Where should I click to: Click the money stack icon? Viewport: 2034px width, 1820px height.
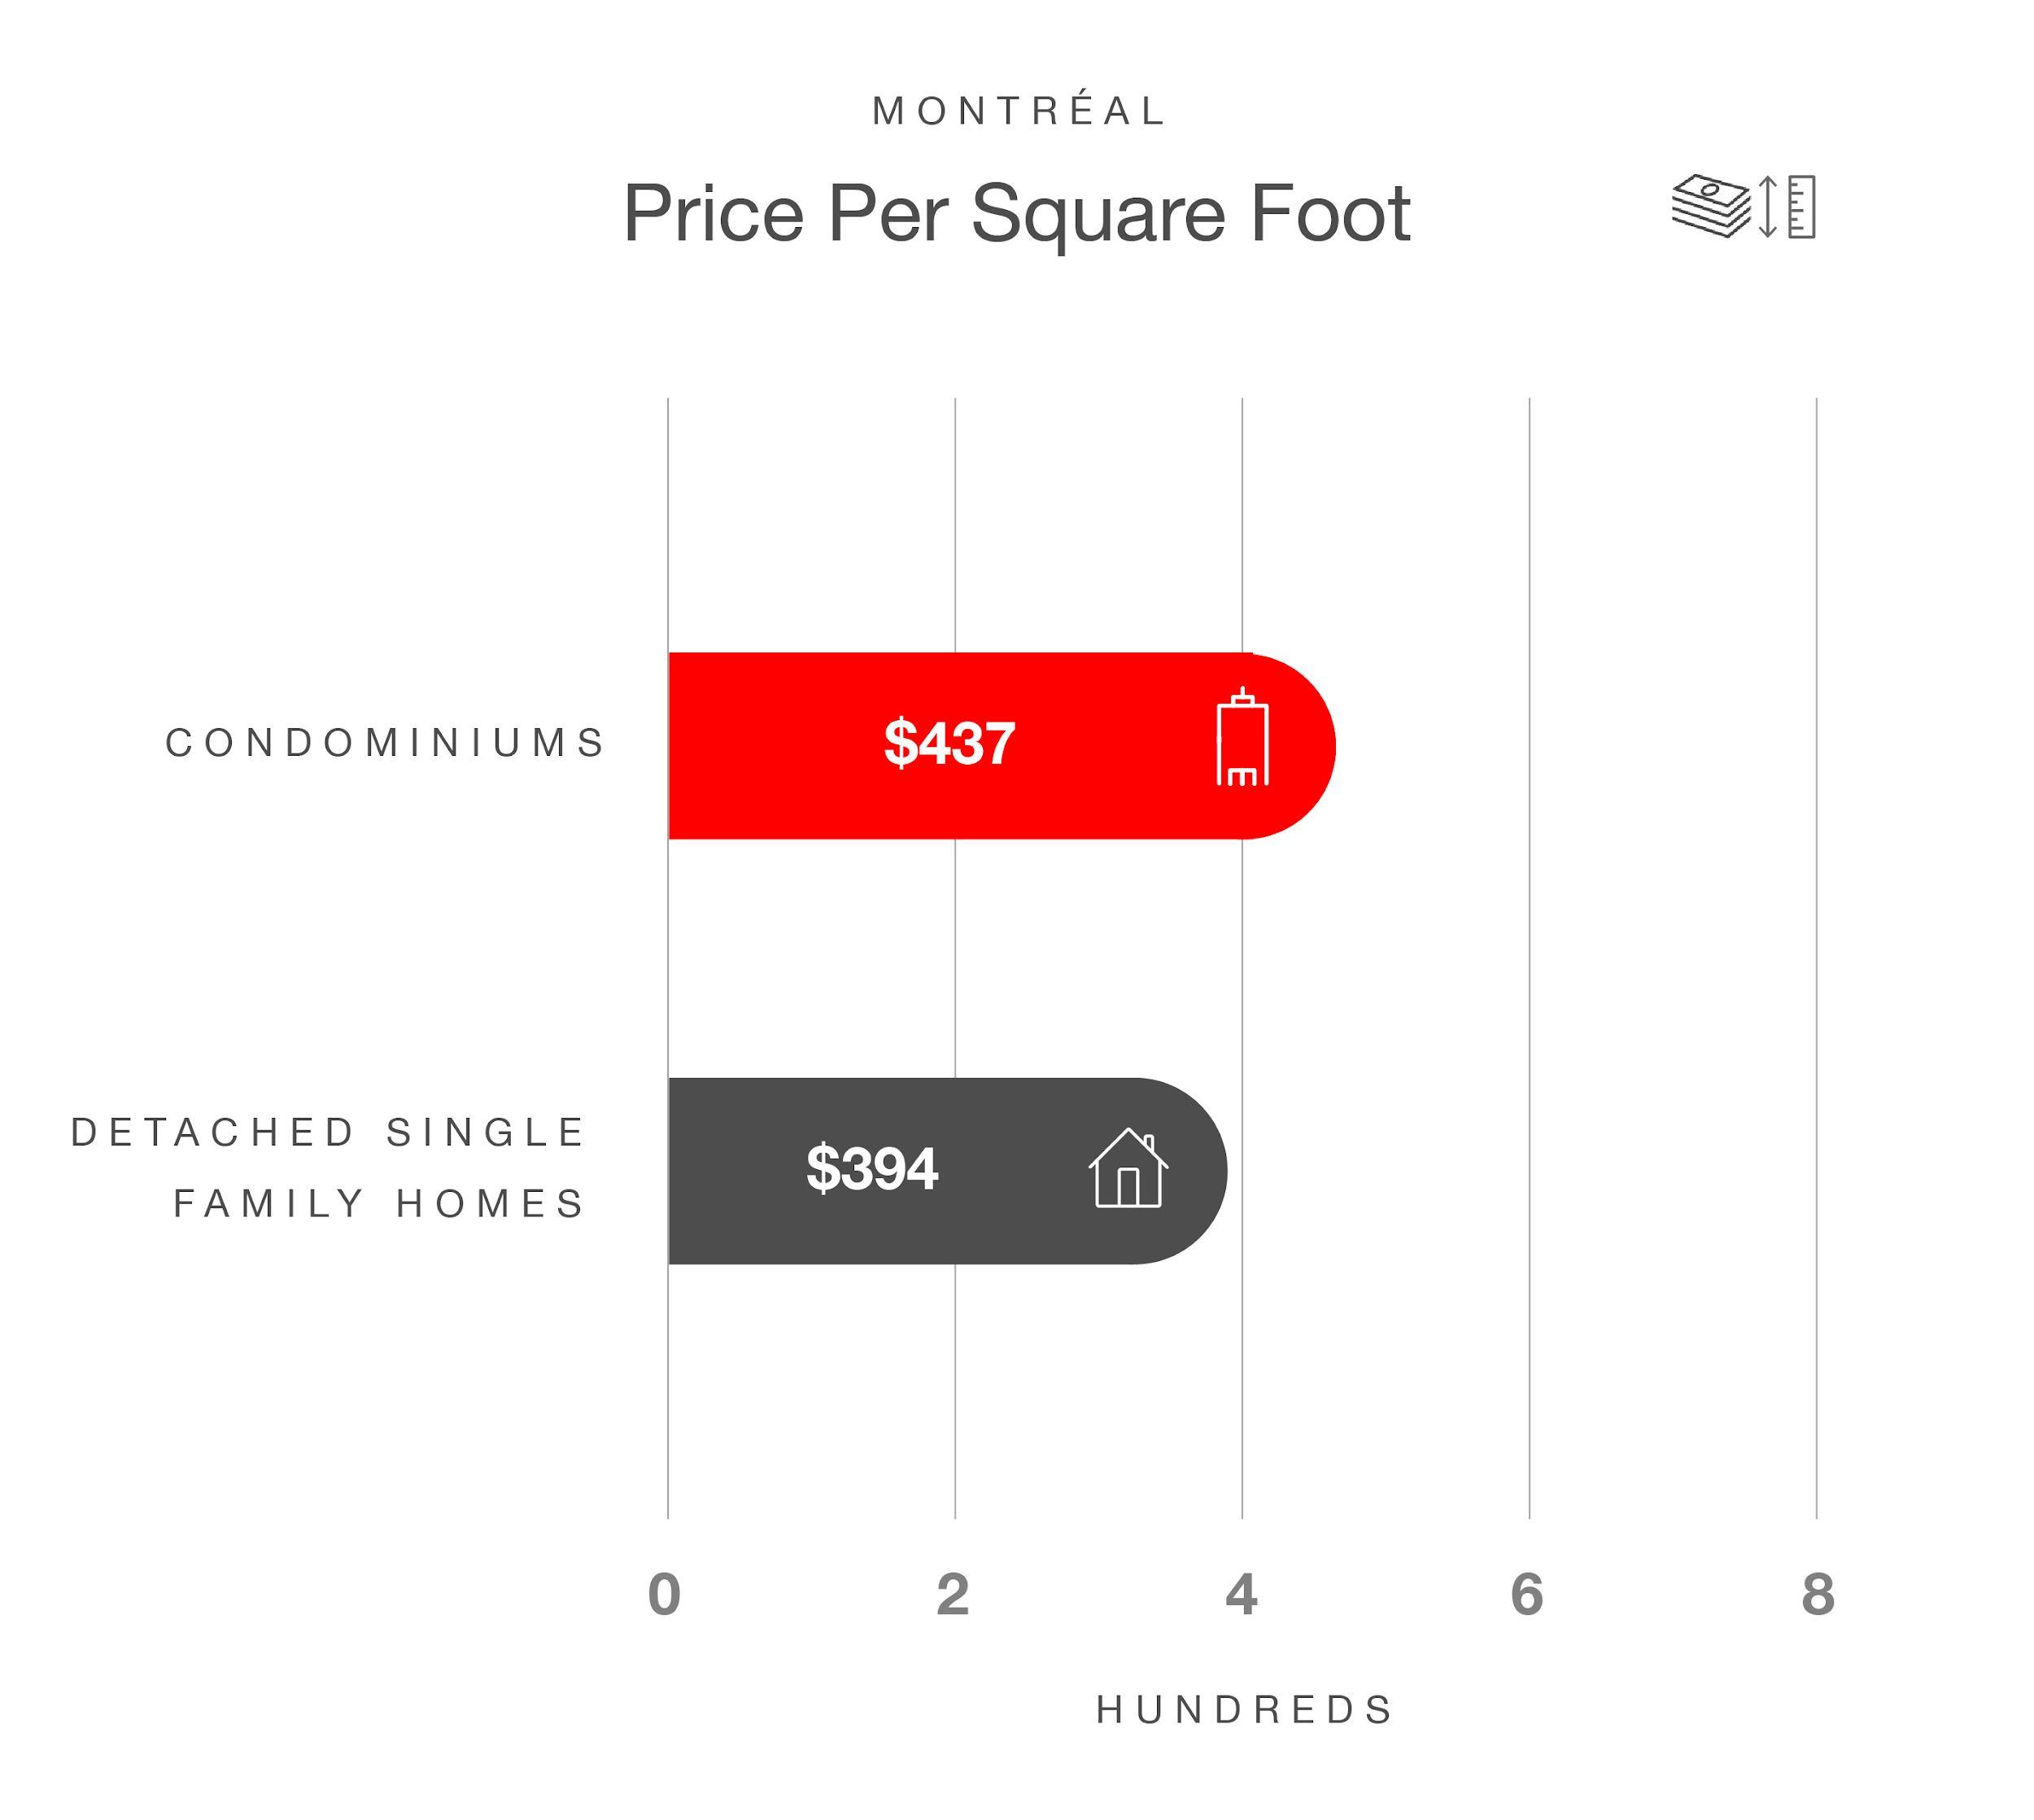coord(1711,206)
